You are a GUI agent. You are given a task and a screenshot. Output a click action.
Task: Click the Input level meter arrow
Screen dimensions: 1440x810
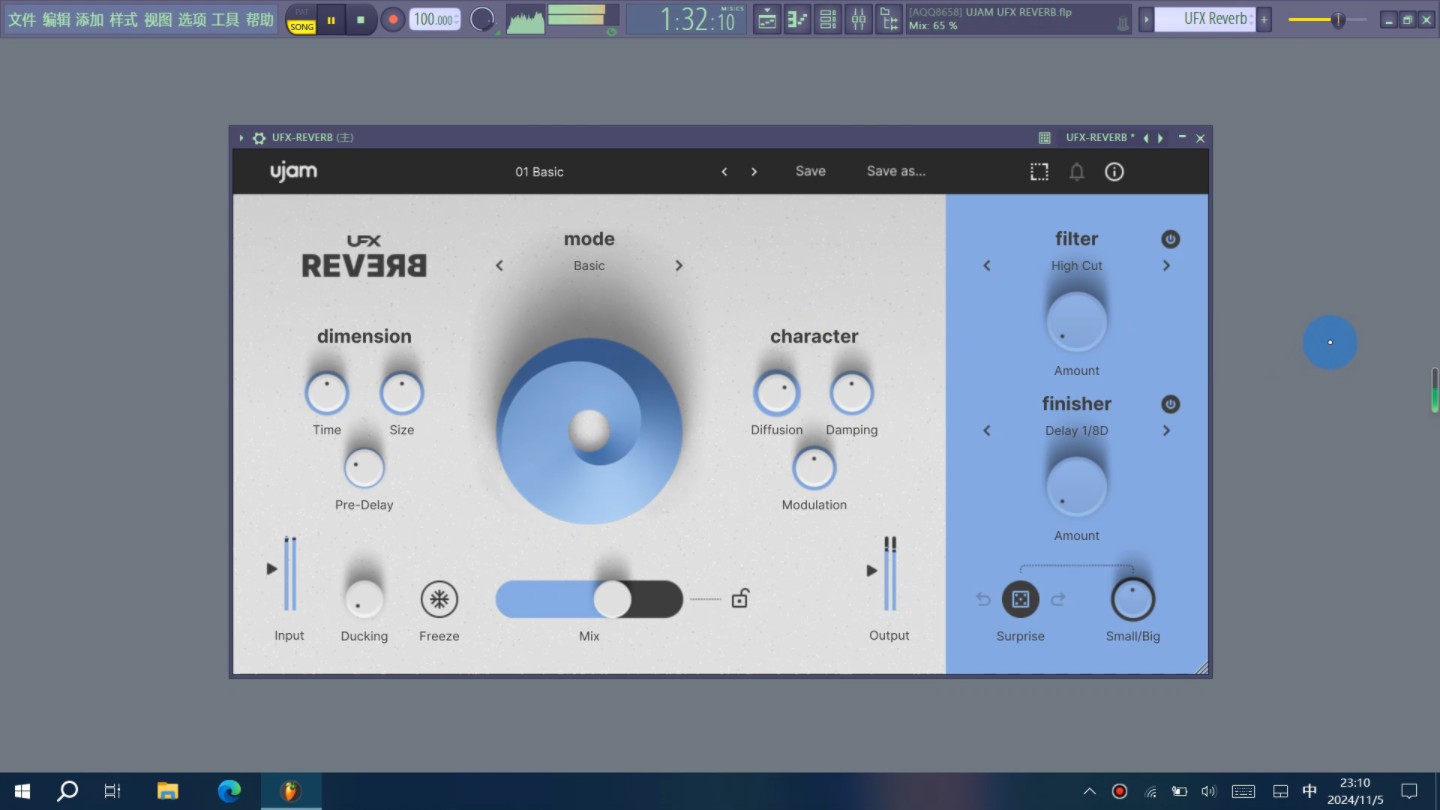click(272, 569)
